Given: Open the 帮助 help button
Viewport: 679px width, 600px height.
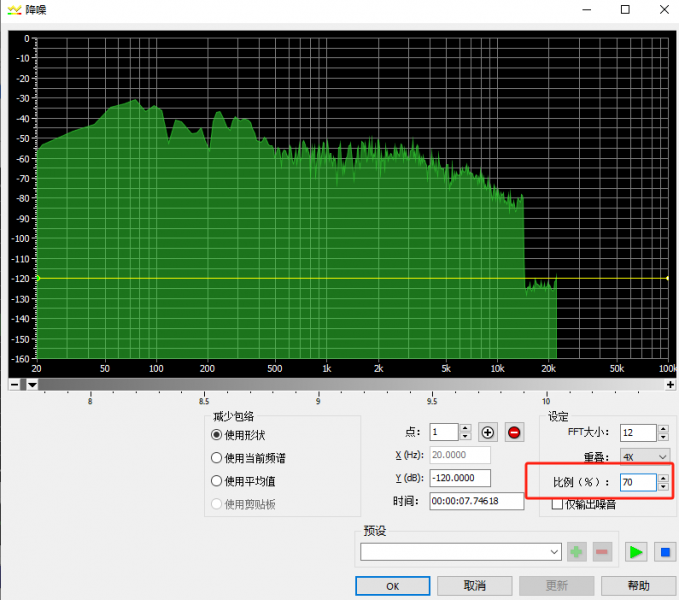Looking at the screenshot, I should [637, 586].
